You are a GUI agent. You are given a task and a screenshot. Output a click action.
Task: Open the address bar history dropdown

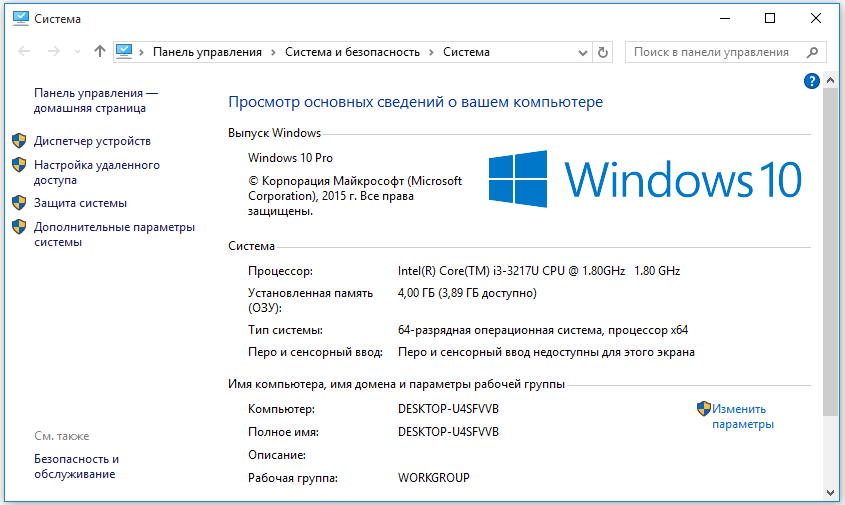point(582,52)
